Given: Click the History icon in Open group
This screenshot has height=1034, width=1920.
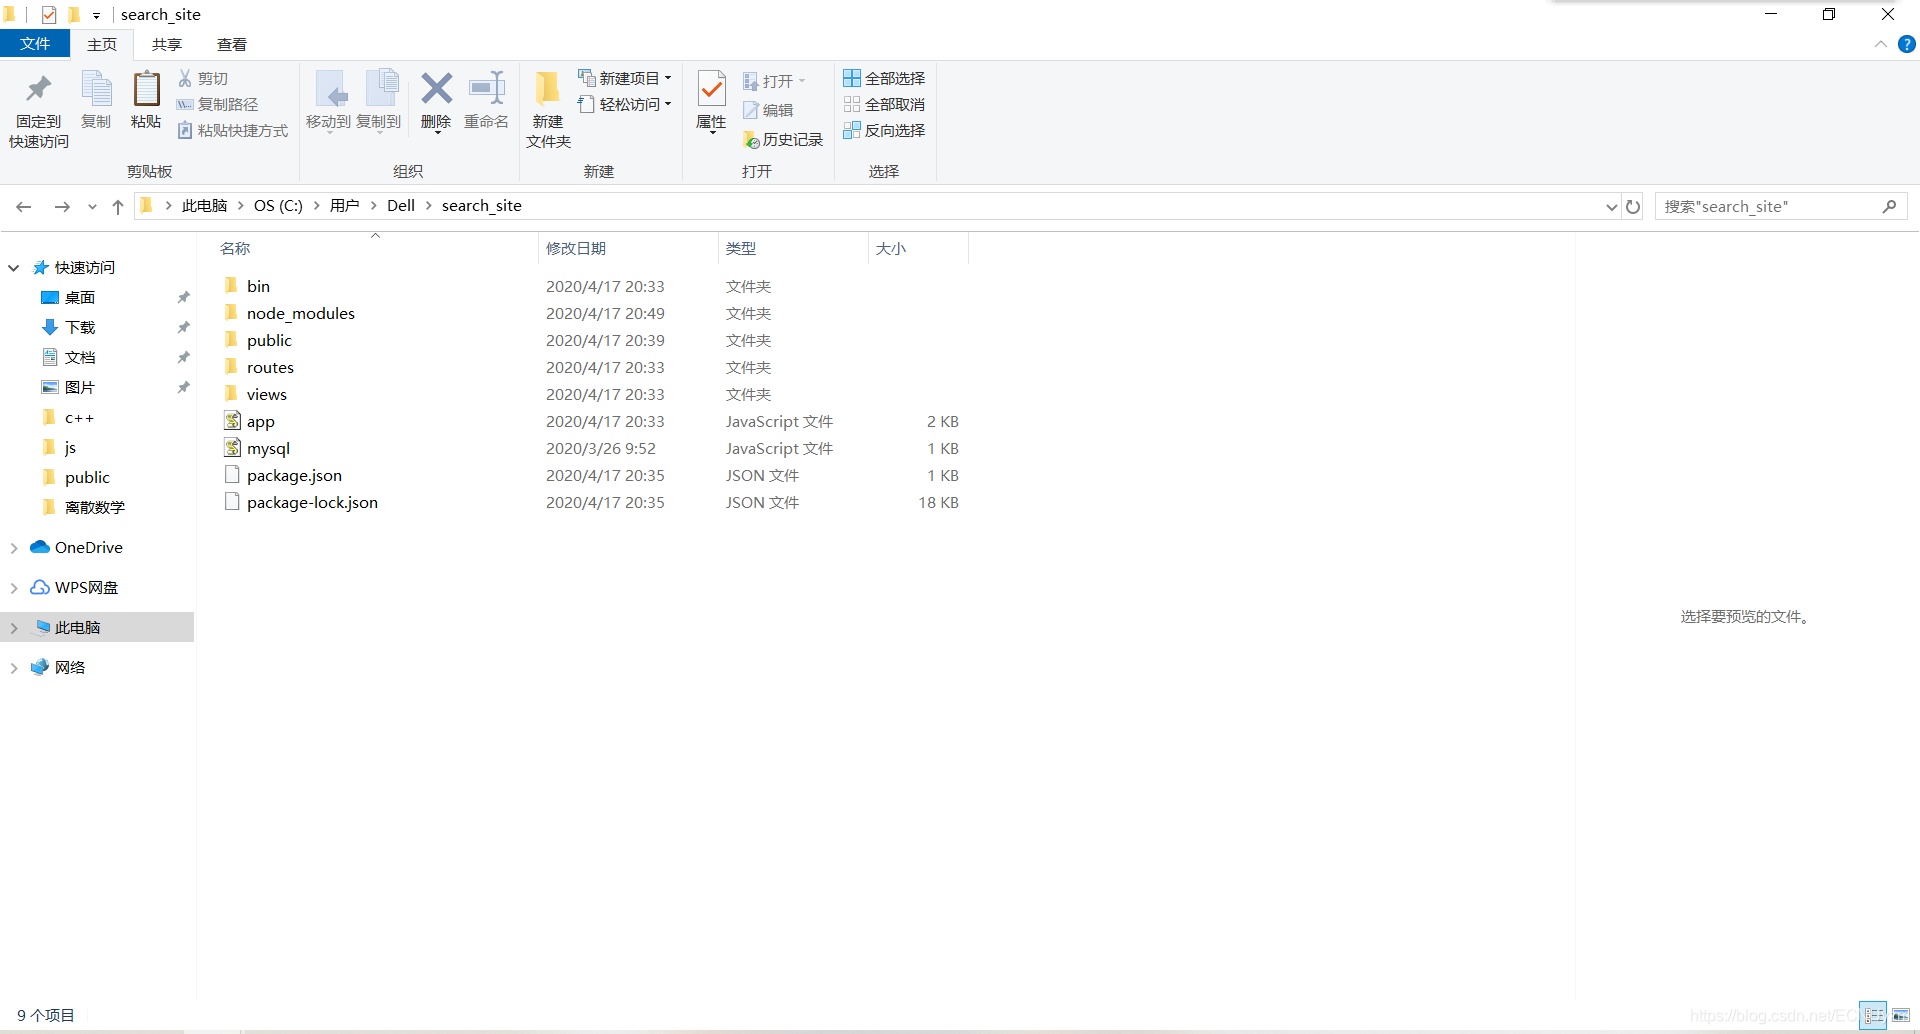Looking at the screenshot, I should point(751,140).
